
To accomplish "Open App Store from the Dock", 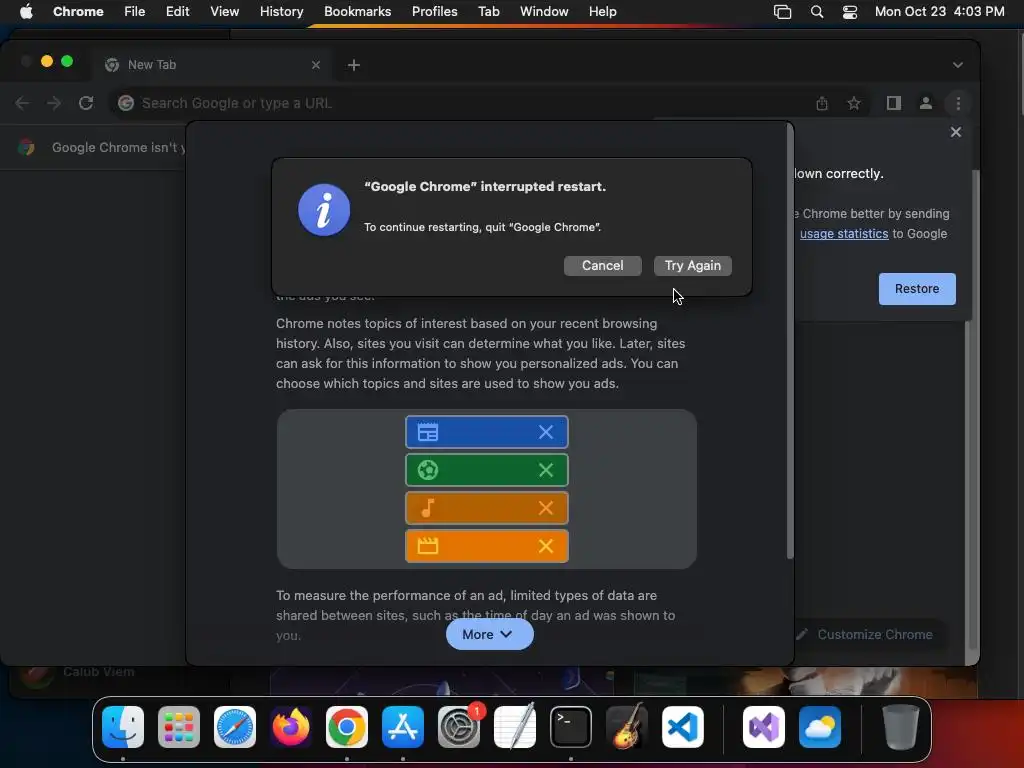I will pos(403,727).
